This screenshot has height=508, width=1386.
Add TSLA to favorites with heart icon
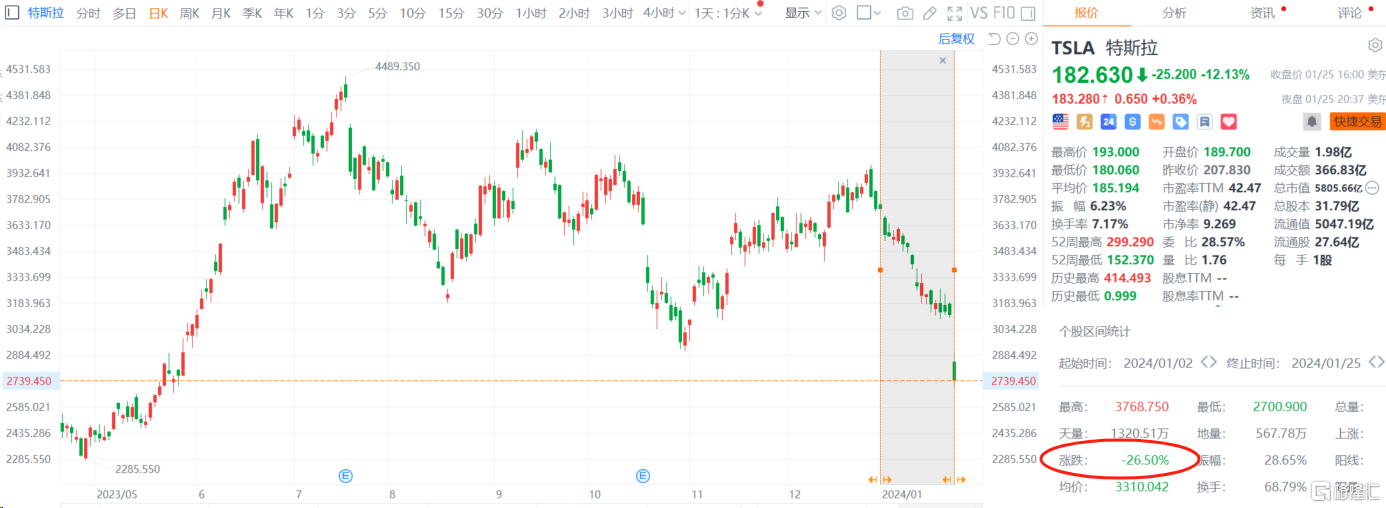[1229, 121]
